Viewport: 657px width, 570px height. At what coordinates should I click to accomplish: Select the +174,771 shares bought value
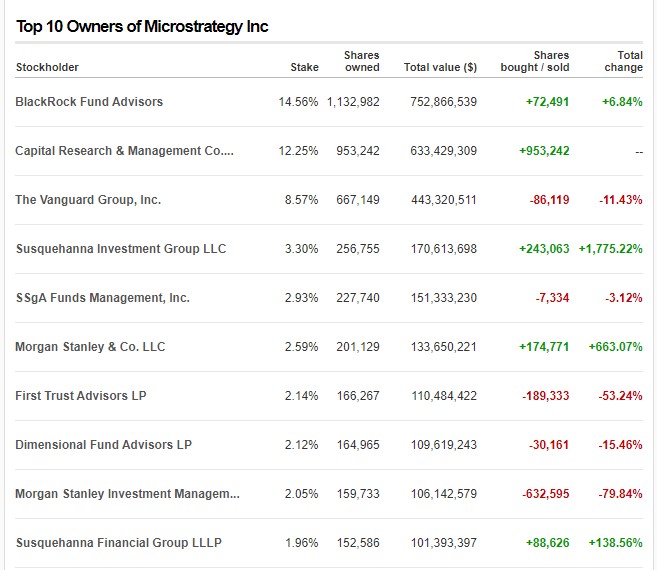(544, 347)
